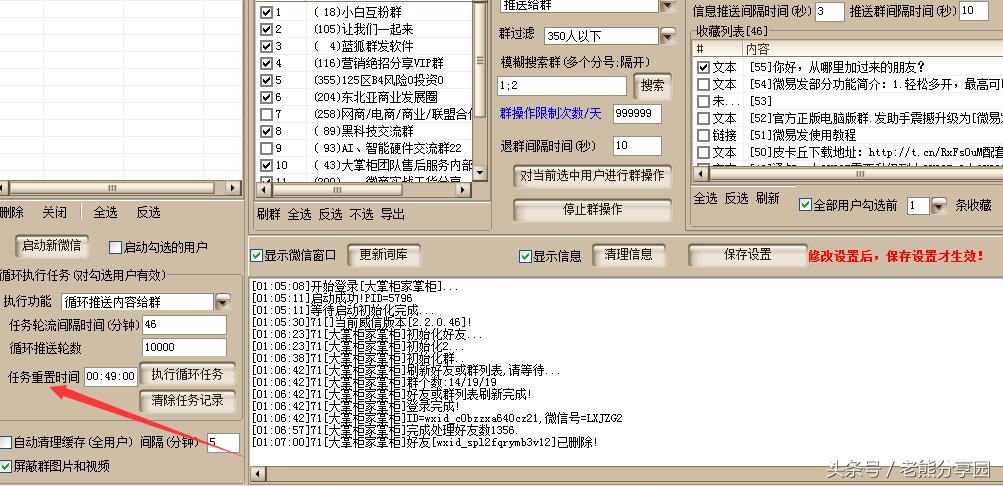This screenshot has height=486, width=1003.
Task: Select favorite row [50] 皮卡丘下载地址
Action: 848,152
